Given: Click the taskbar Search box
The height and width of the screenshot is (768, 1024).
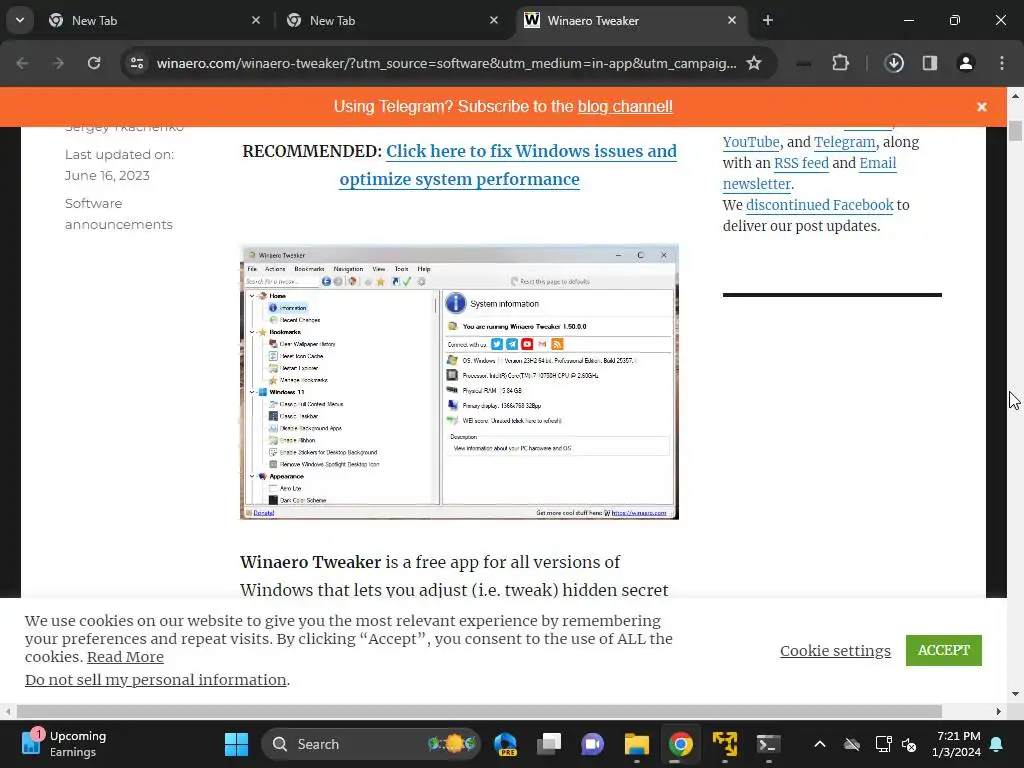Looking at the screenshot, I should 372,744.
